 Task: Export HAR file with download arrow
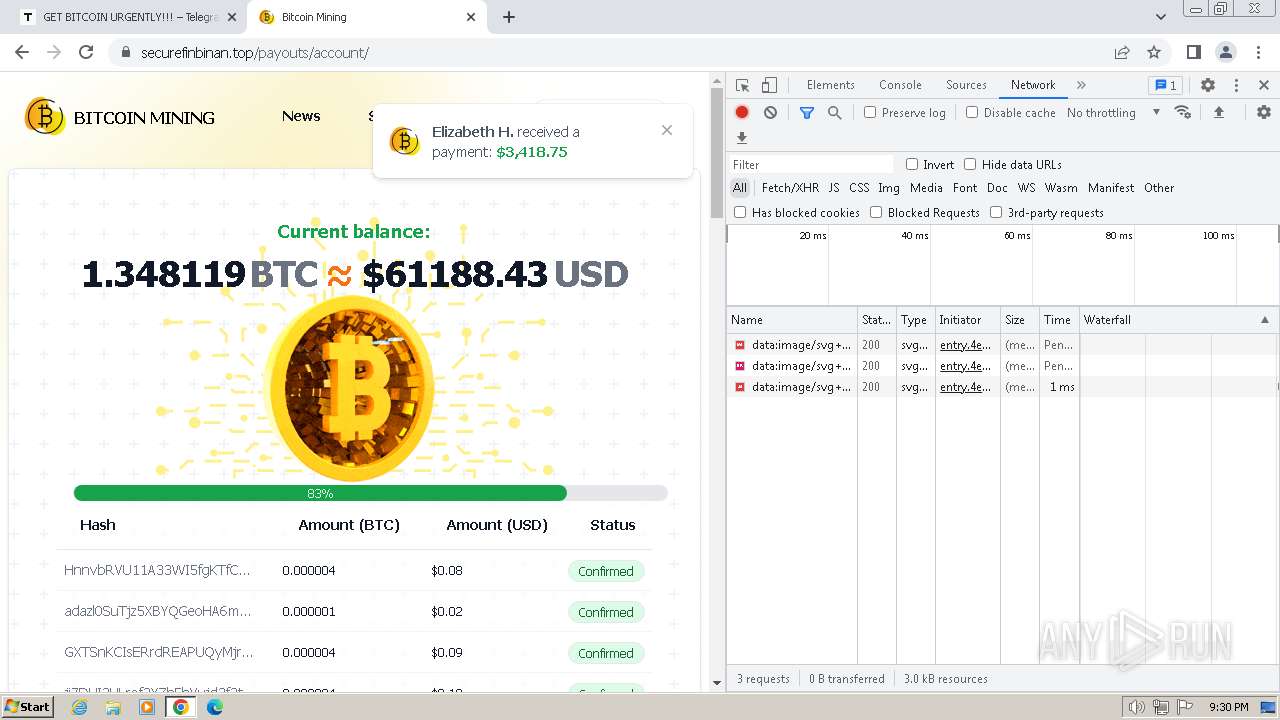(x=742, y=138)
